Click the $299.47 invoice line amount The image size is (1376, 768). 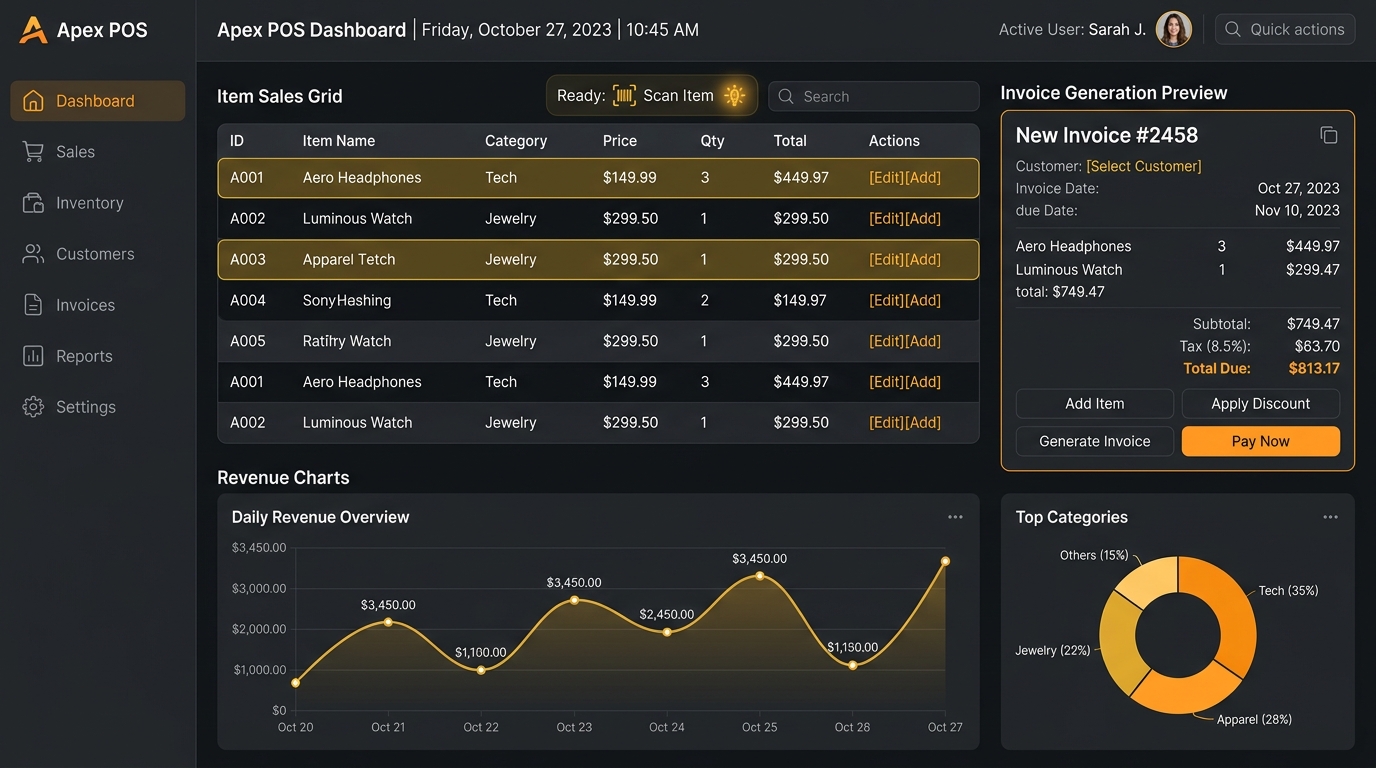(x=1313, y=270)
